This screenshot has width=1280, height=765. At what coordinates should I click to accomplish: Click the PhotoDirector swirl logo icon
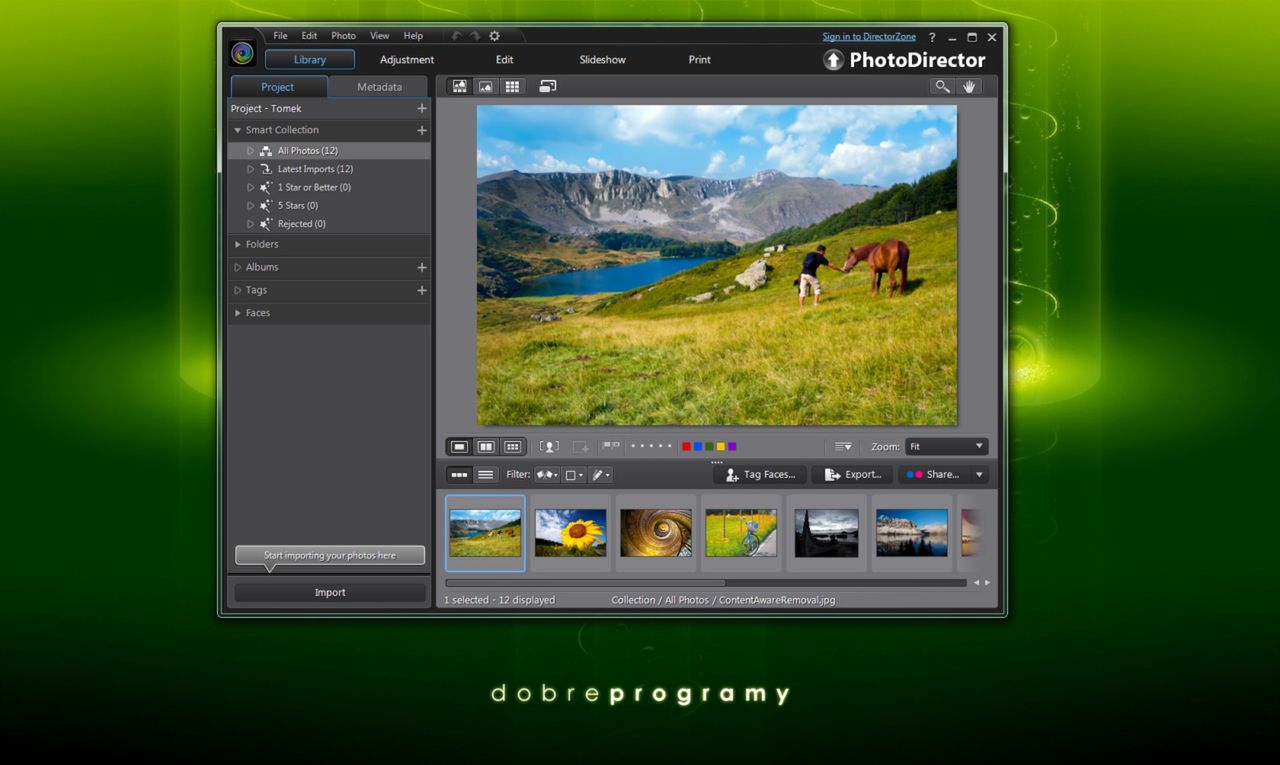pos(242,53)
